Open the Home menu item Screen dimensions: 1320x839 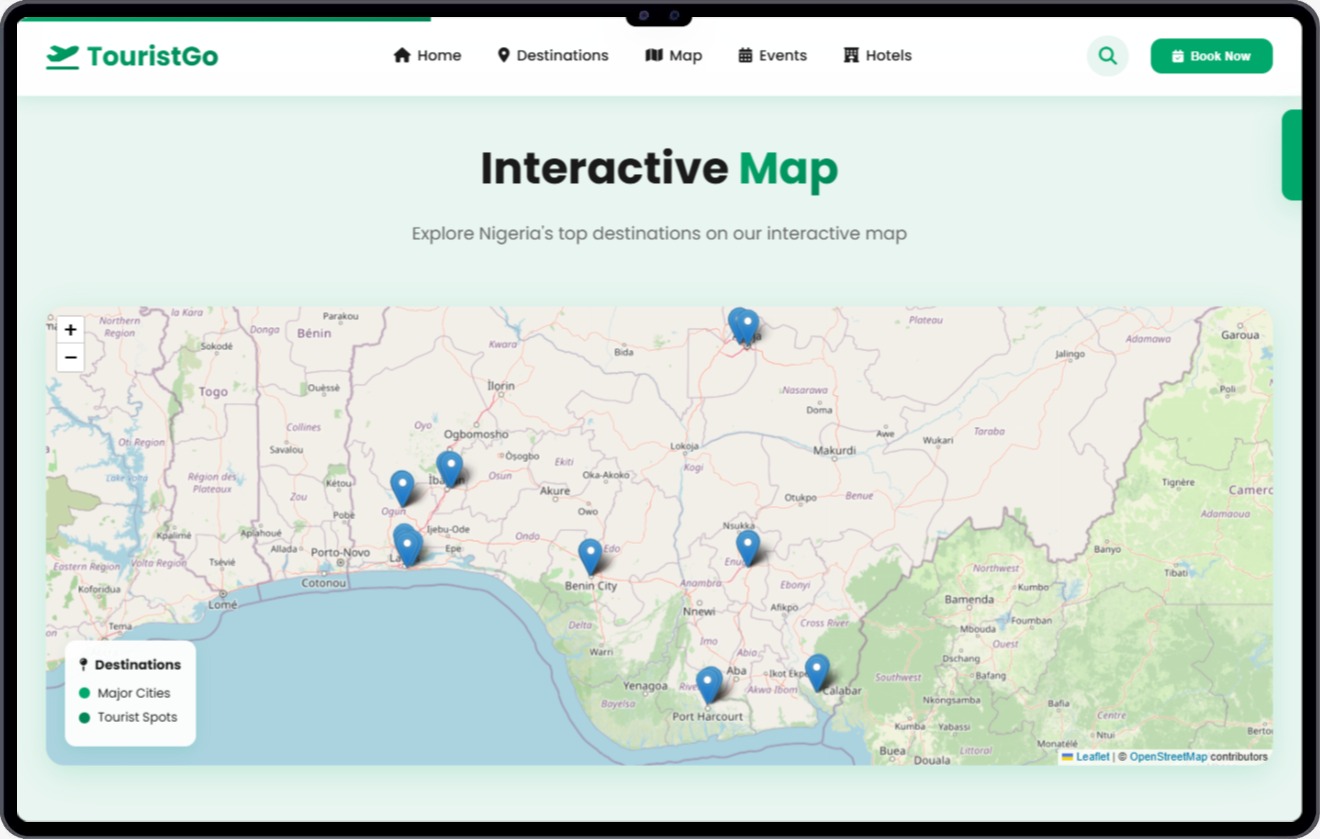(x=427, y=55)
